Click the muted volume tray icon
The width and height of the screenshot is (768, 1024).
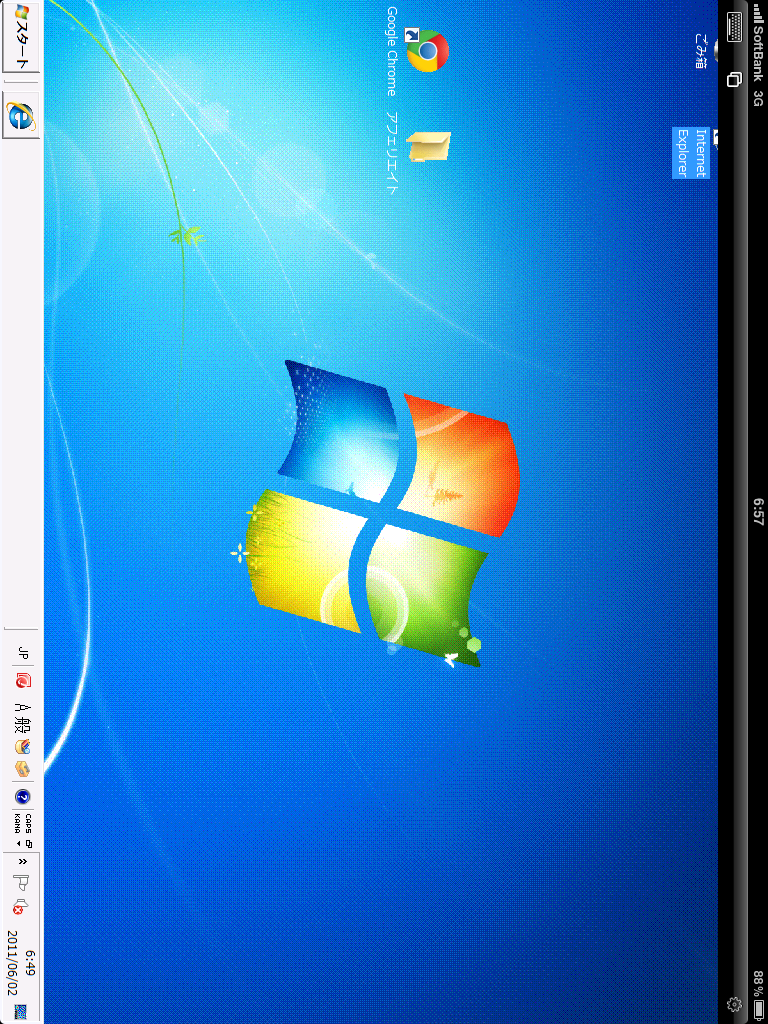click(20, 907)
